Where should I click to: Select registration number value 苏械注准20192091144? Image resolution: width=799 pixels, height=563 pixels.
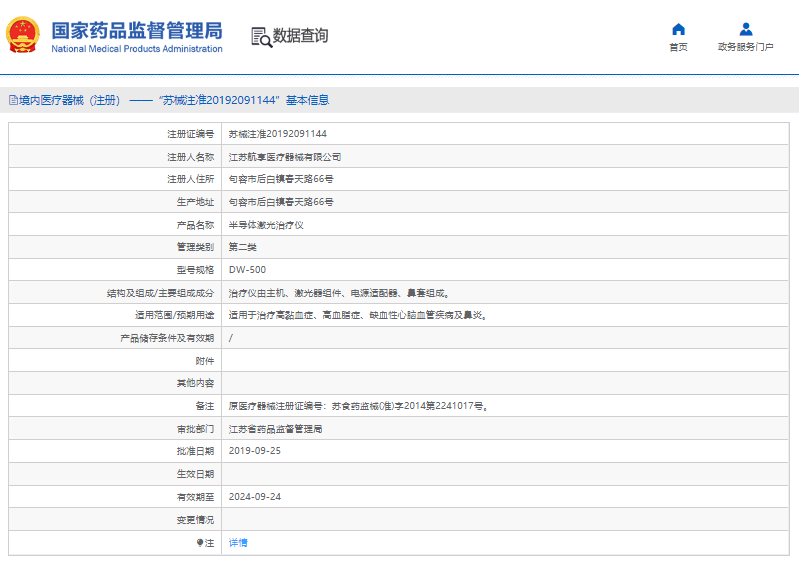(x=278, y=134)
